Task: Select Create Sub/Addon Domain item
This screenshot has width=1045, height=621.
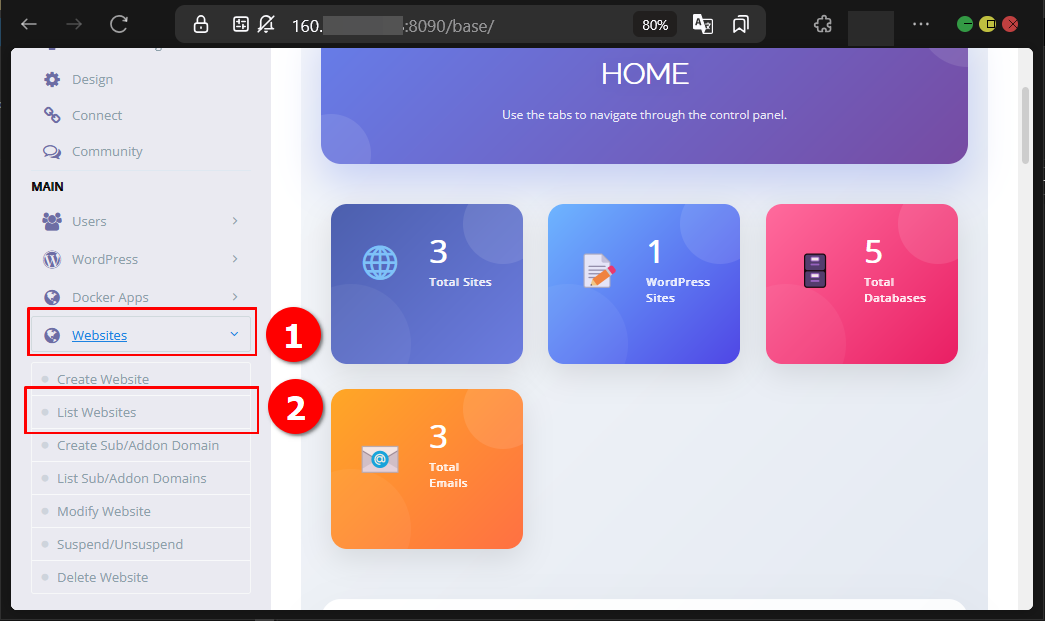Action: tap(141, 445)
